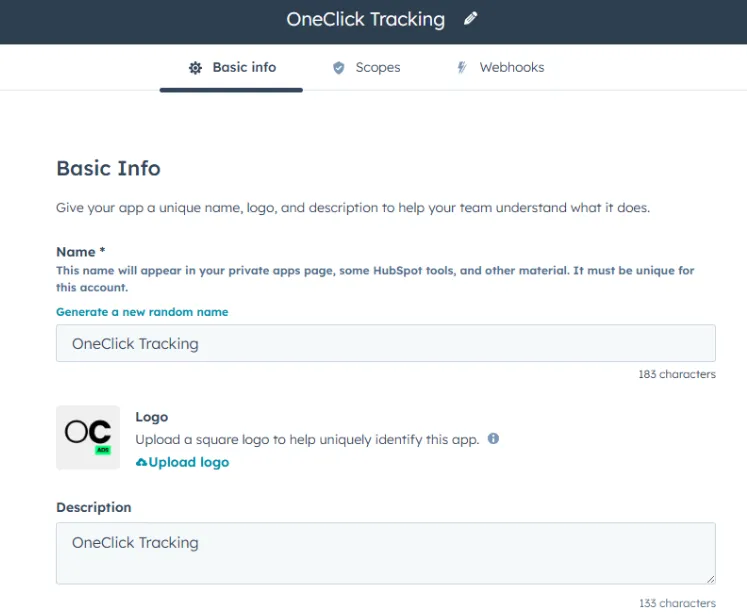Open the Basic info tab
The height and width of the screenshot is (614, 747).
point(232,68)
